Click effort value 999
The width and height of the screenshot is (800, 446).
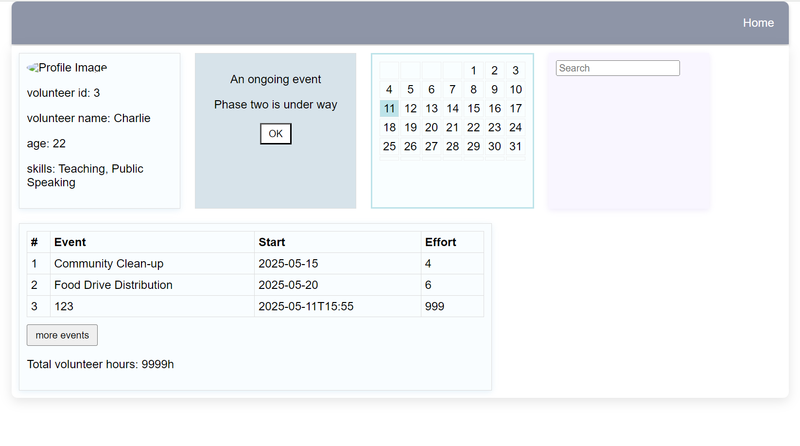tap(452, 306)
